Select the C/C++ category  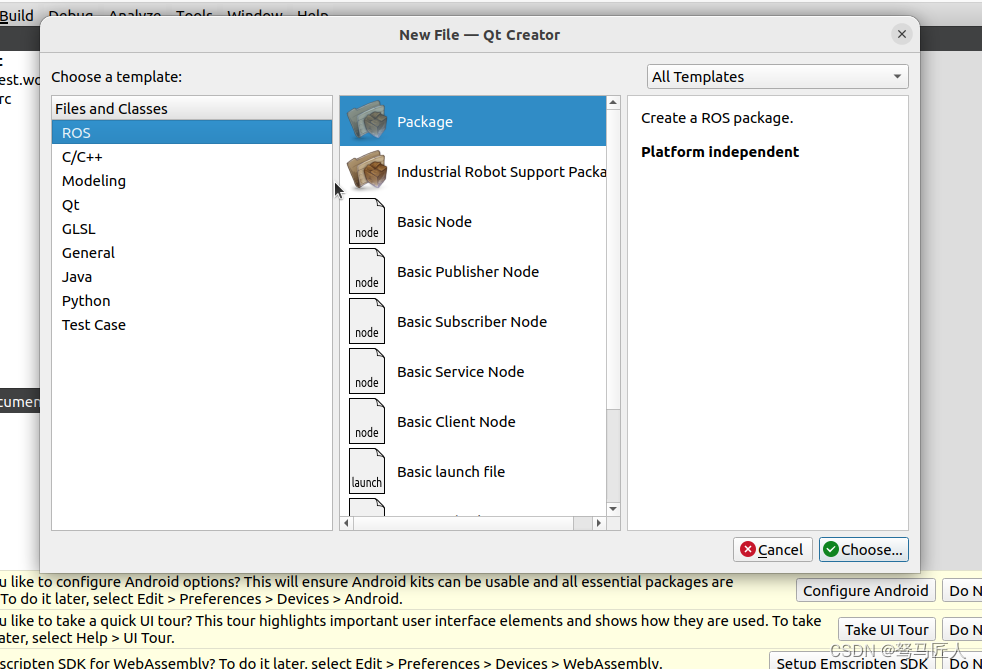[x=192, y=157]
